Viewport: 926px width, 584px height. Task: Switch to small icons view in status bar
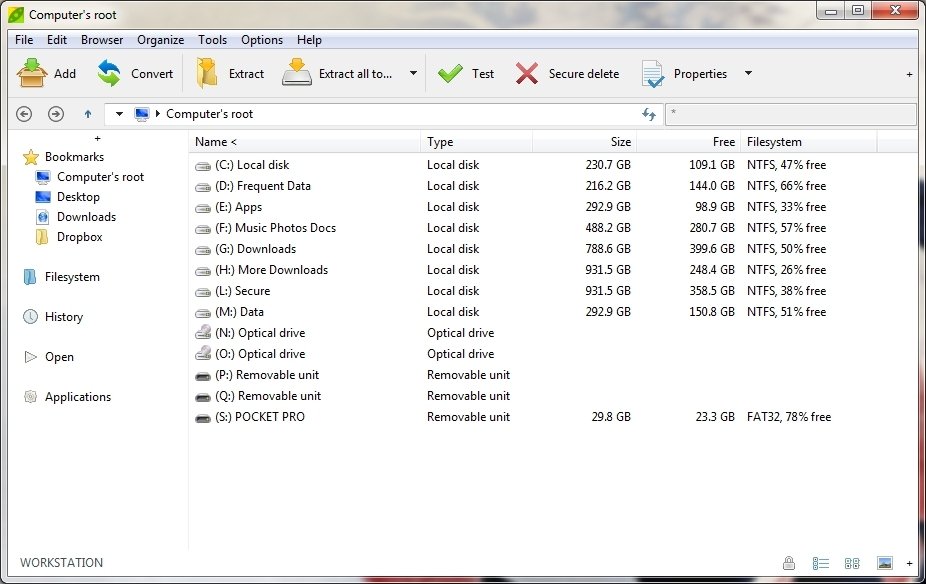pyautogui.click(x=852, y=563)
